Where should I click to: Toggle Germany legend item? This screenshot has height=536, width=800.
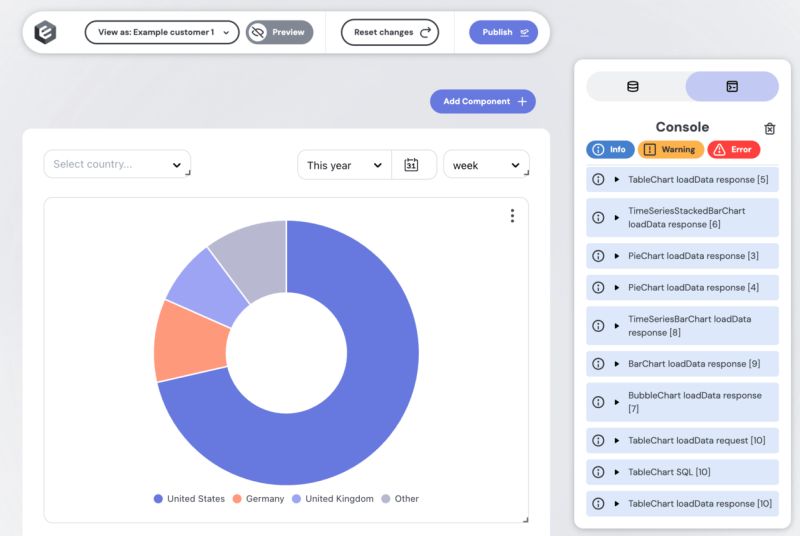(258, 499)
